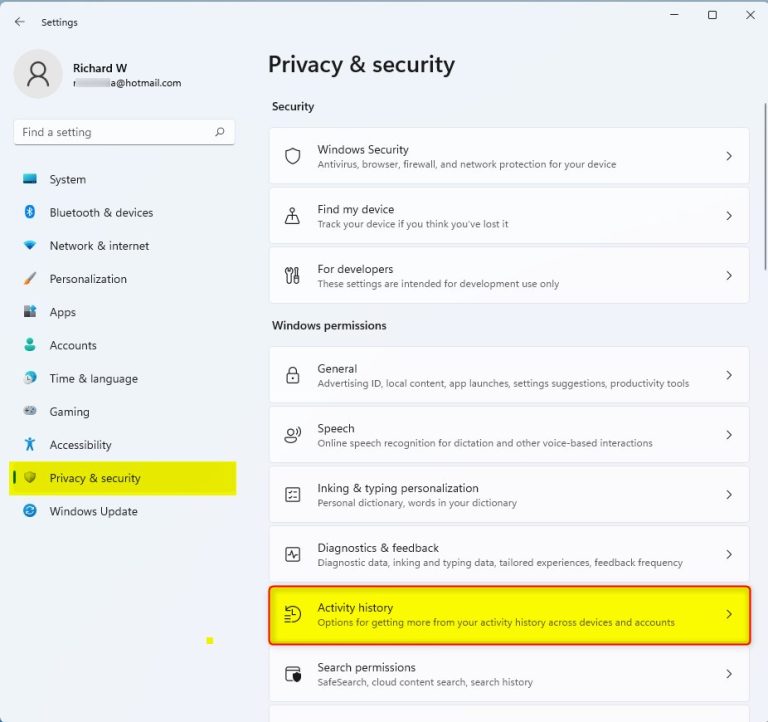Click the For developers tools icon

[292, 276]
